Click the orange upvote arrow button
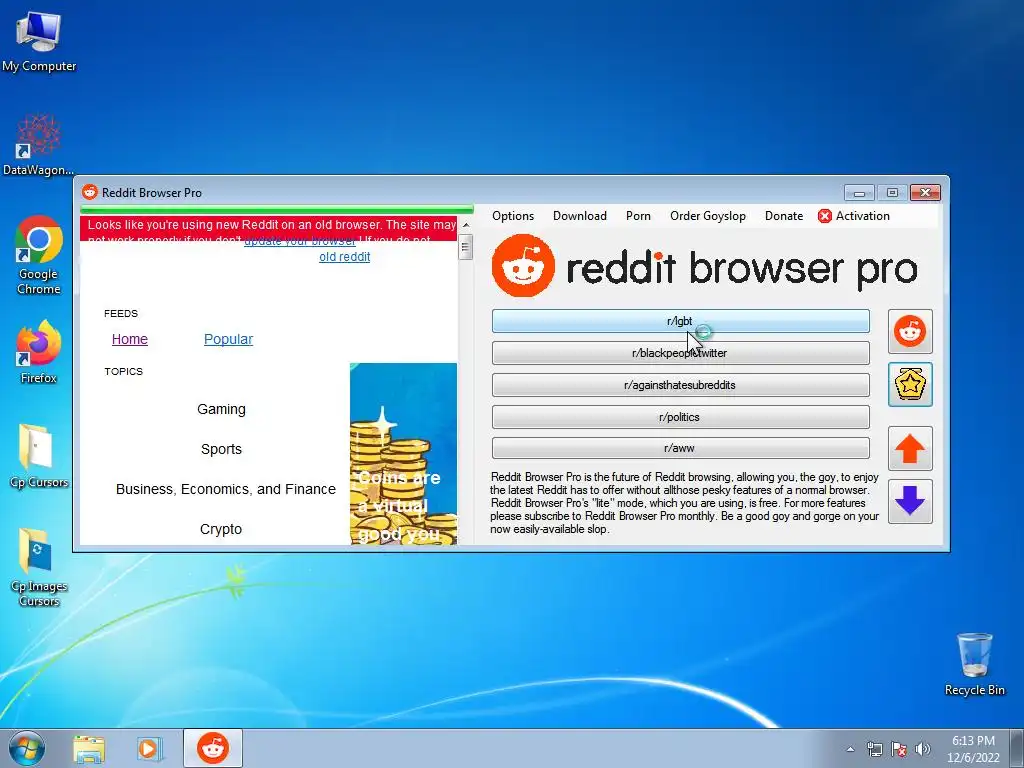 tap(910, 449)
